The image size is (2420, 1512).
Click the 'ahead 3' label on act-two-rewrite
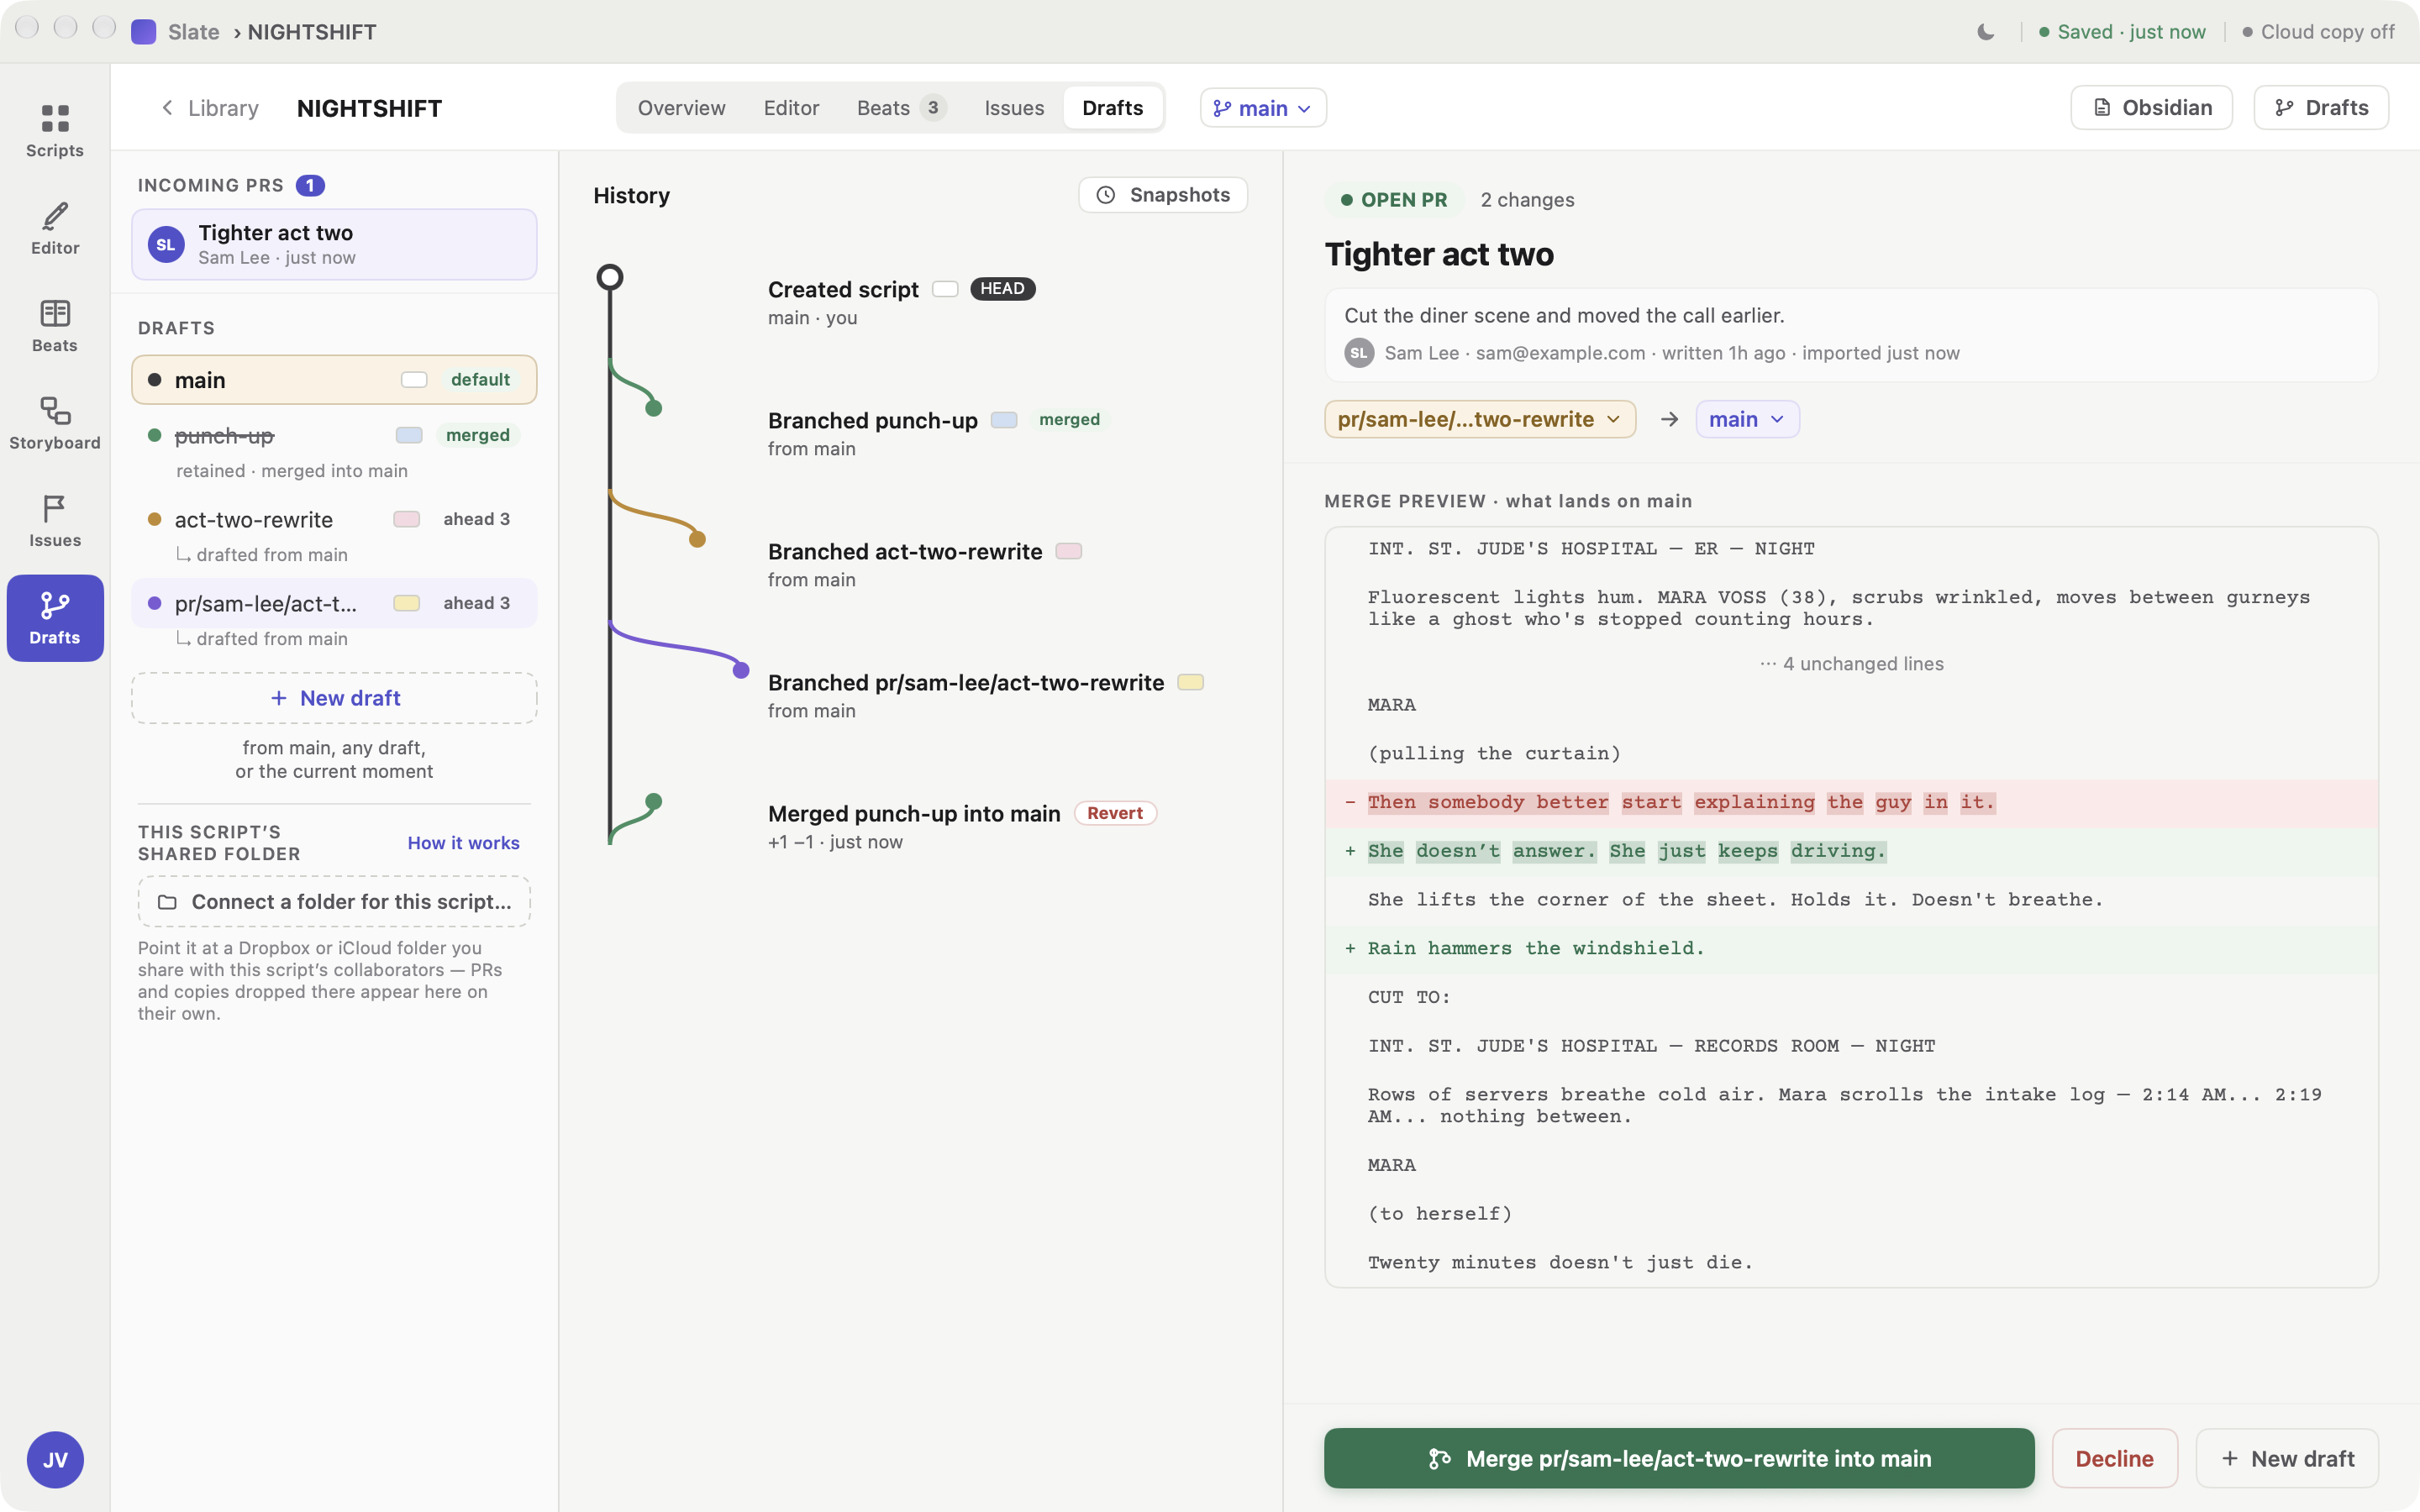tap(477, 519)
